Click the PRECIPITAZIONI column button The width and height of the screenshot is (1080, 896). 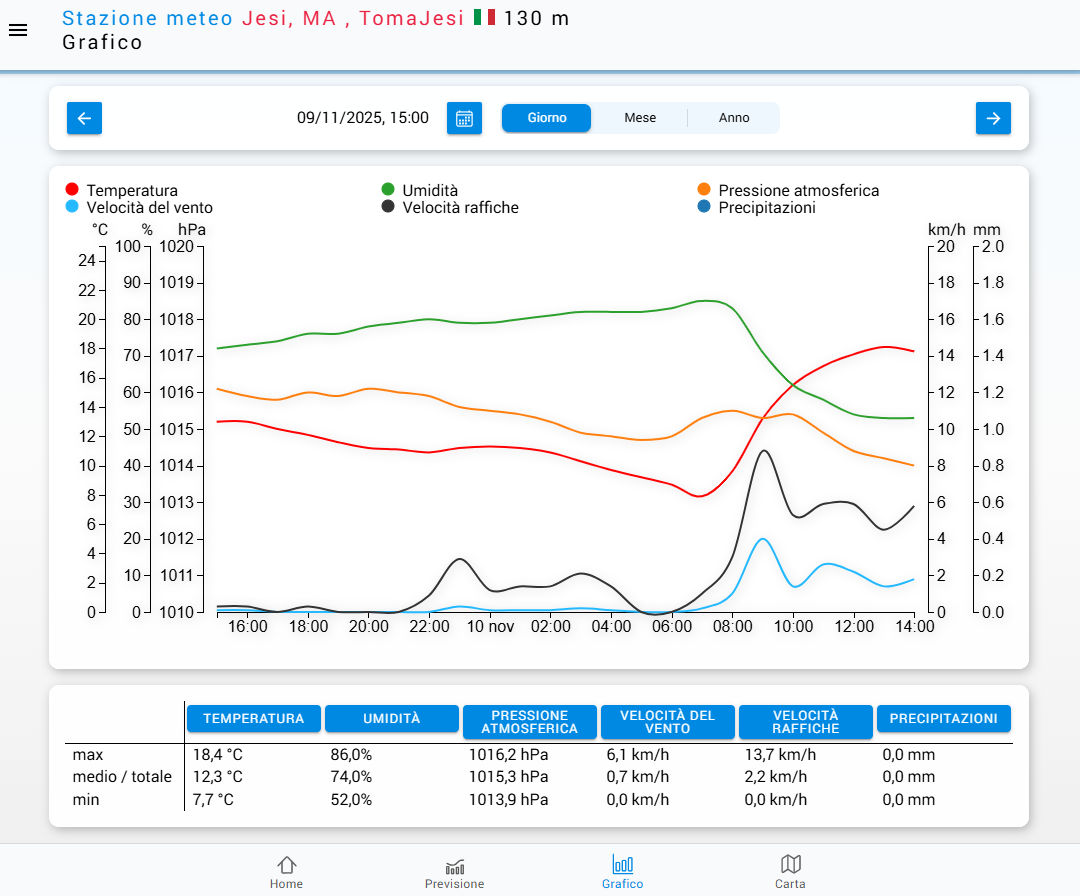point(943,719)
